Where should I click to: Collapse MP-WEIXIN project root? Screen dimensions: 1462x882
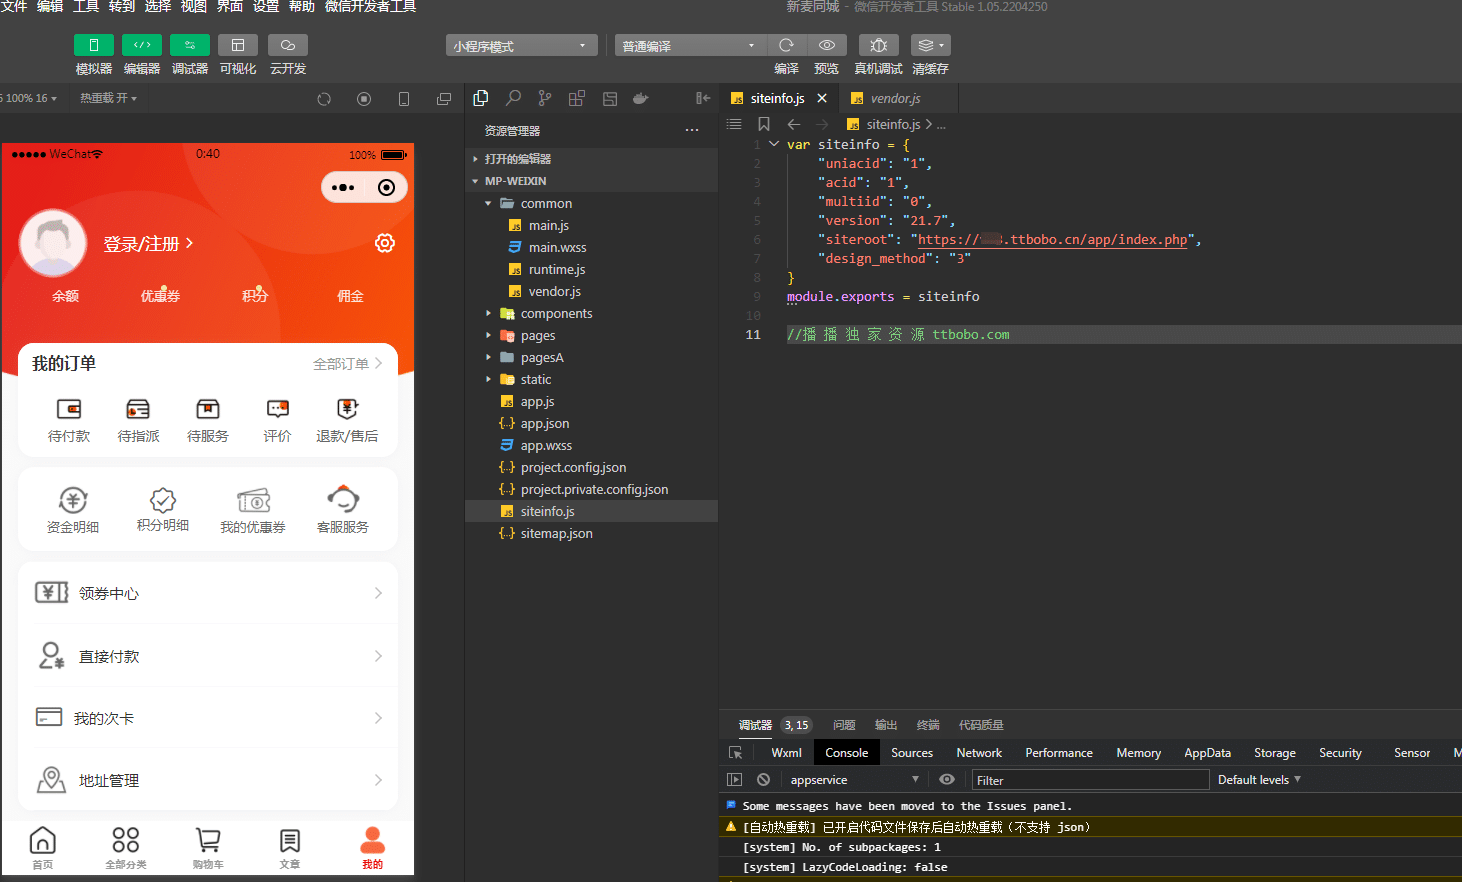(x=592, y=181)
